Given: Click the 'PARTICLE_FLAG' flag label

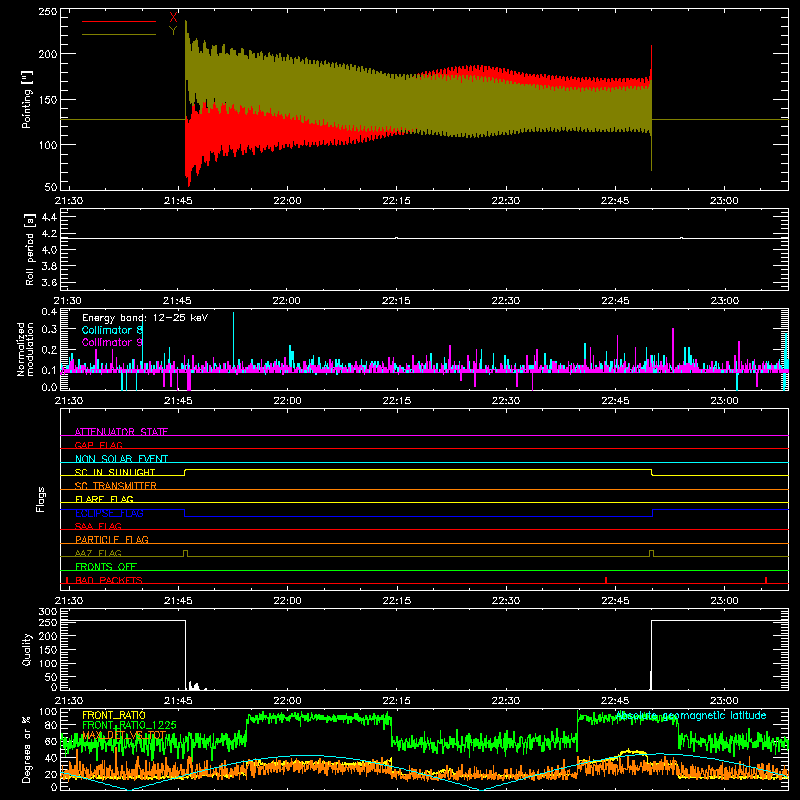Looking at the screenshot, I should pyautogui.click(x=112, y=539).
